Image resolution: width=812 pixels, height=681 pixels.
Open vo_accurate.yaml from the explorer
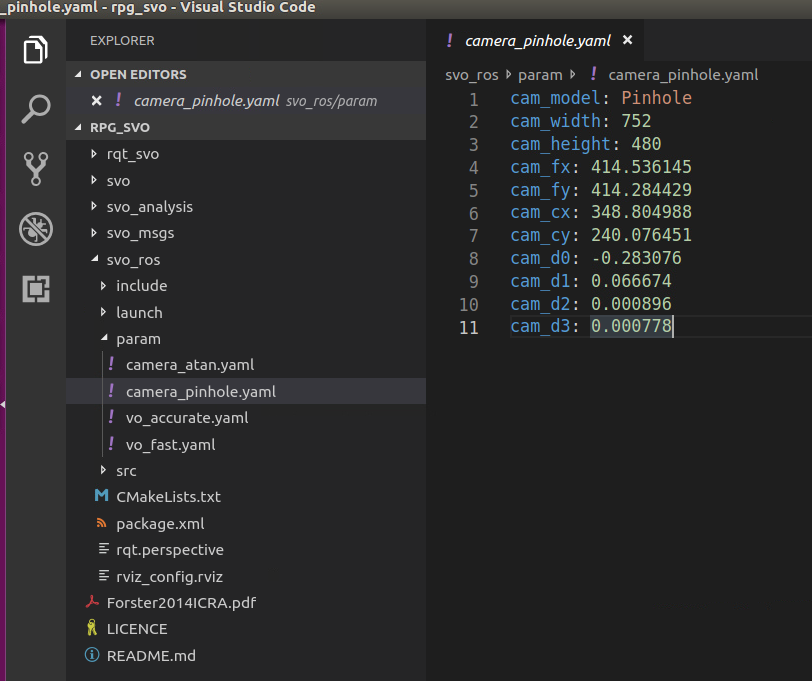pyautogui.click(x=187, y=418)
